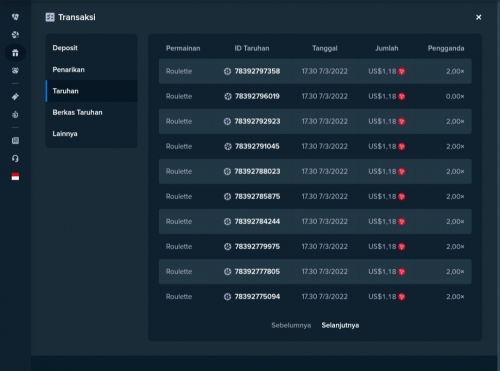Viewport: 500px width, 371px height.
Task: Open bet ID 78392784244
Action: 257,221
